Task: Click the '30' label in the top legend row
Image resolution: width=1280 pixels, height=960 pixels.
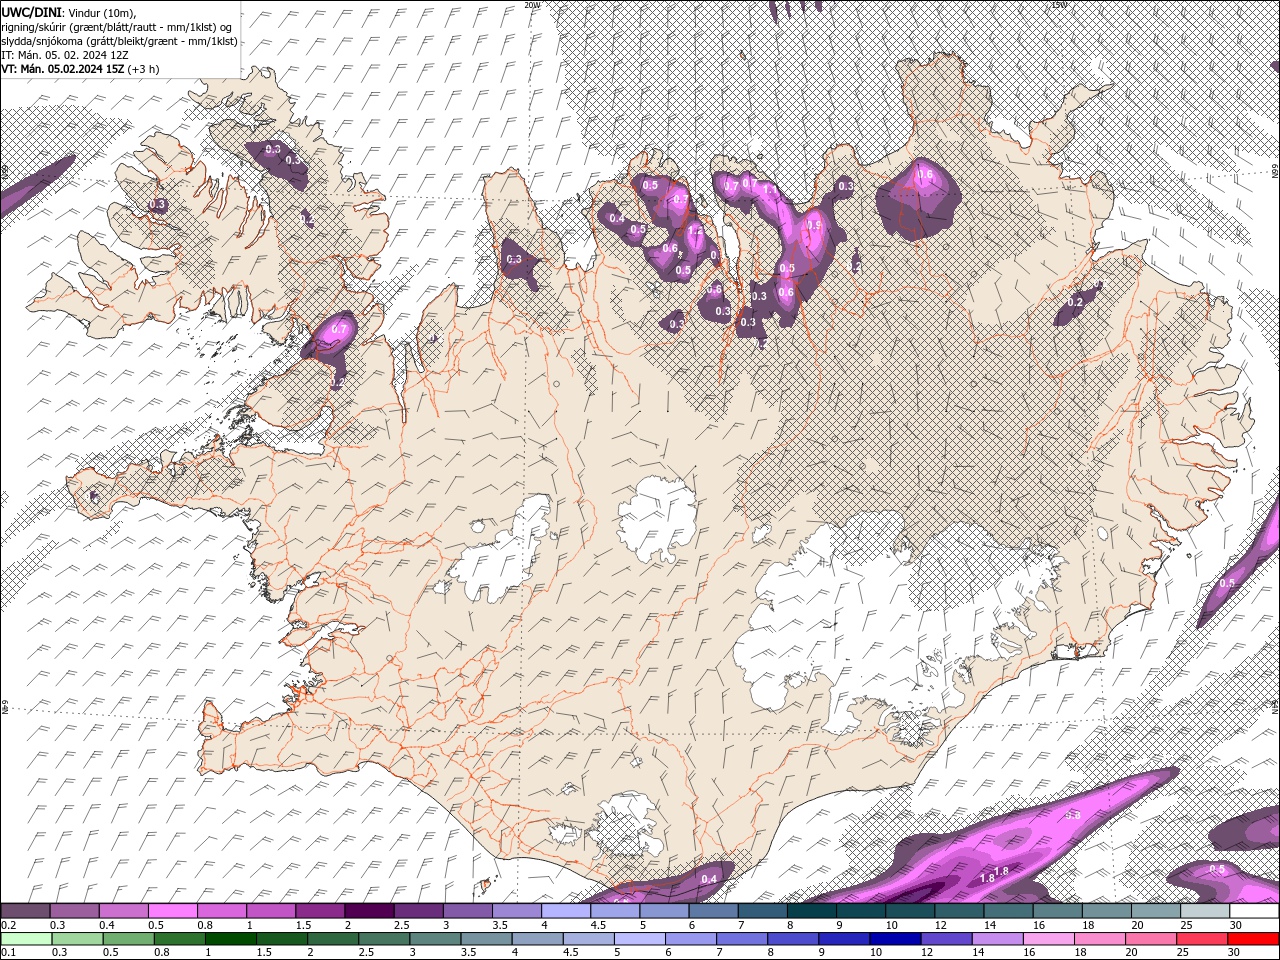Action: (x=1236, y=925)
